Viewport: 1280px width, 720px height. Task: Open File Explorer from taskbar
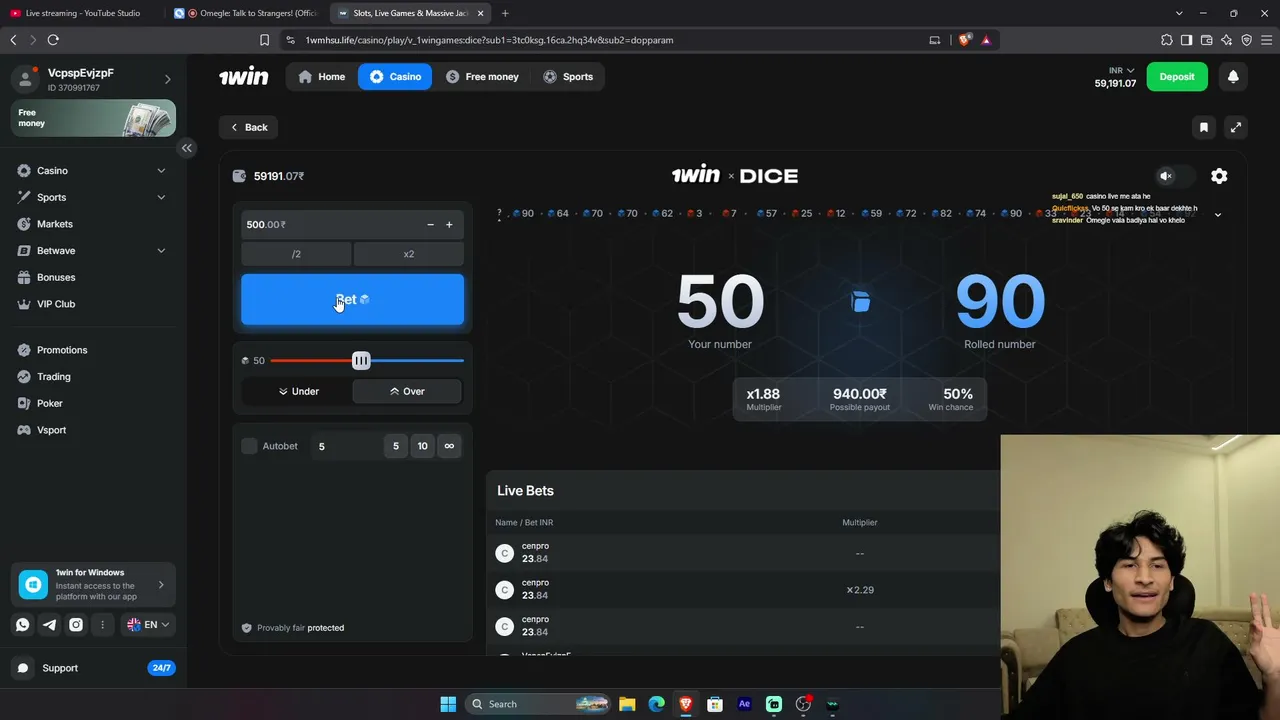point(627,704)
